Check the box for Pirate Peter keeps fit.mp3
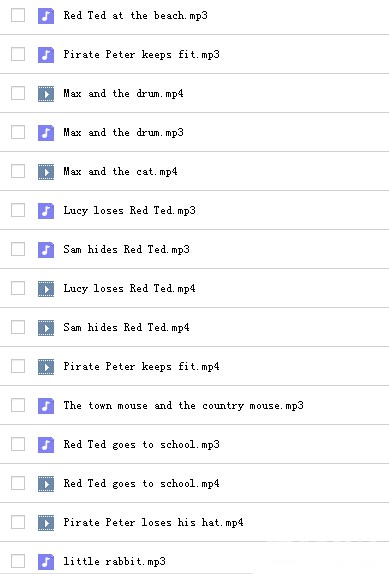 18,54
